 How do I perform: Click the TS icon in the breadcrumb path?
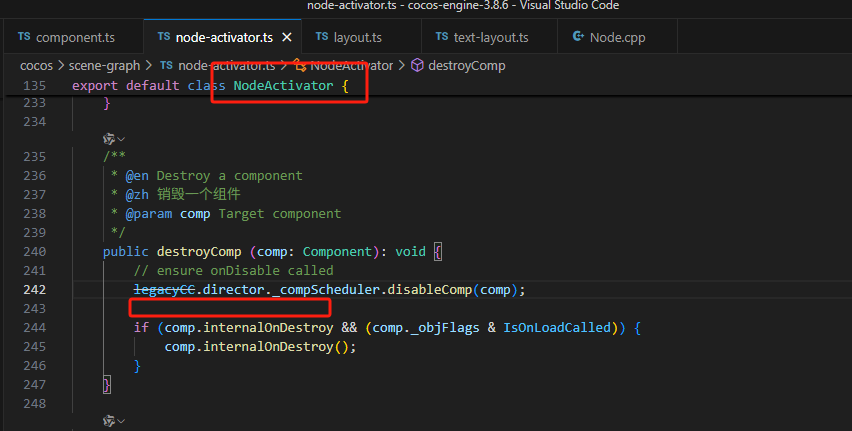[166, 65]
